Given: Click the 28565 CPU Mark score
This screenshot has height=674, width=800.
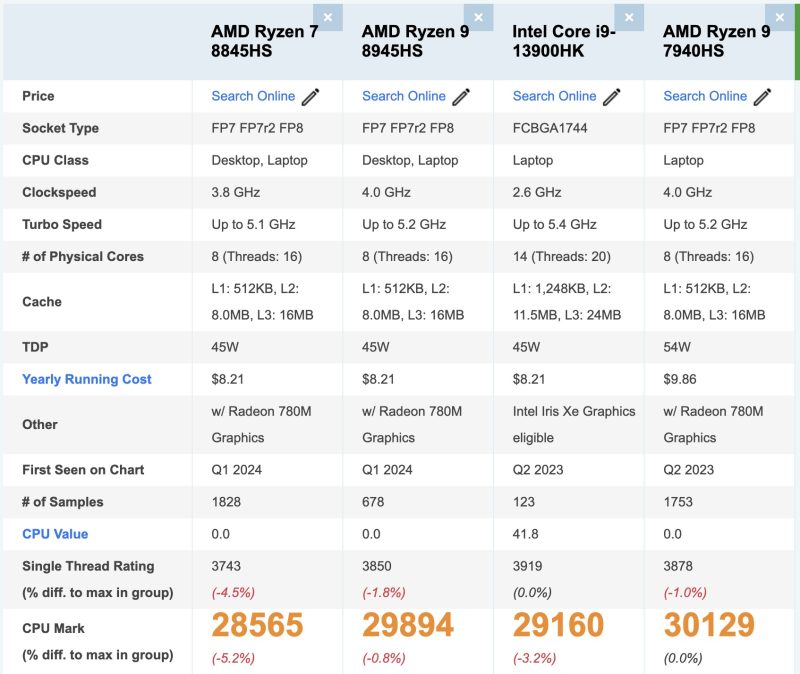Looking at the screenshot, I should [257, 625].
